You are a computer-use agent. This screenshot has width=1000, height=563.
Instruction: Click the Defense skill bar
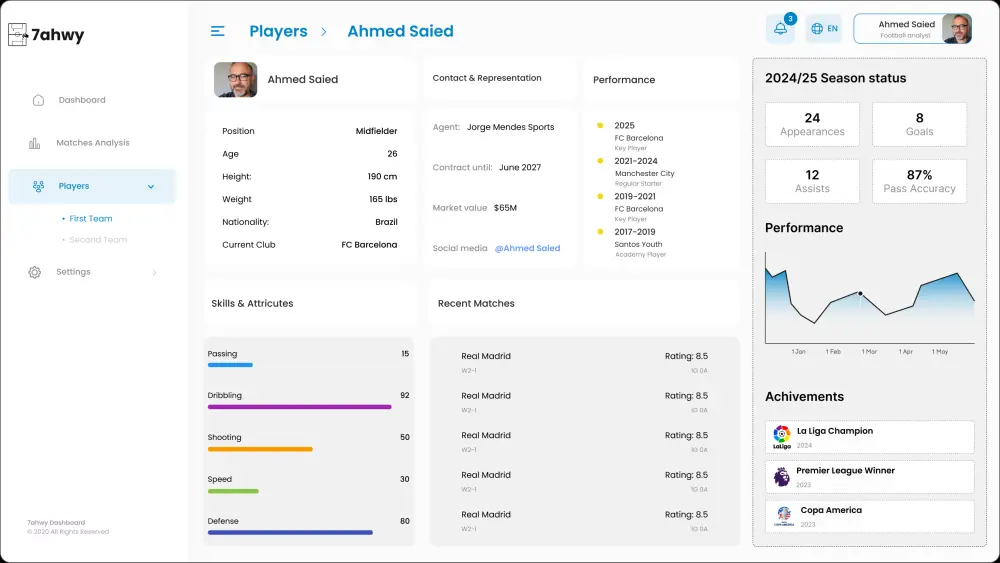[290, 532]
